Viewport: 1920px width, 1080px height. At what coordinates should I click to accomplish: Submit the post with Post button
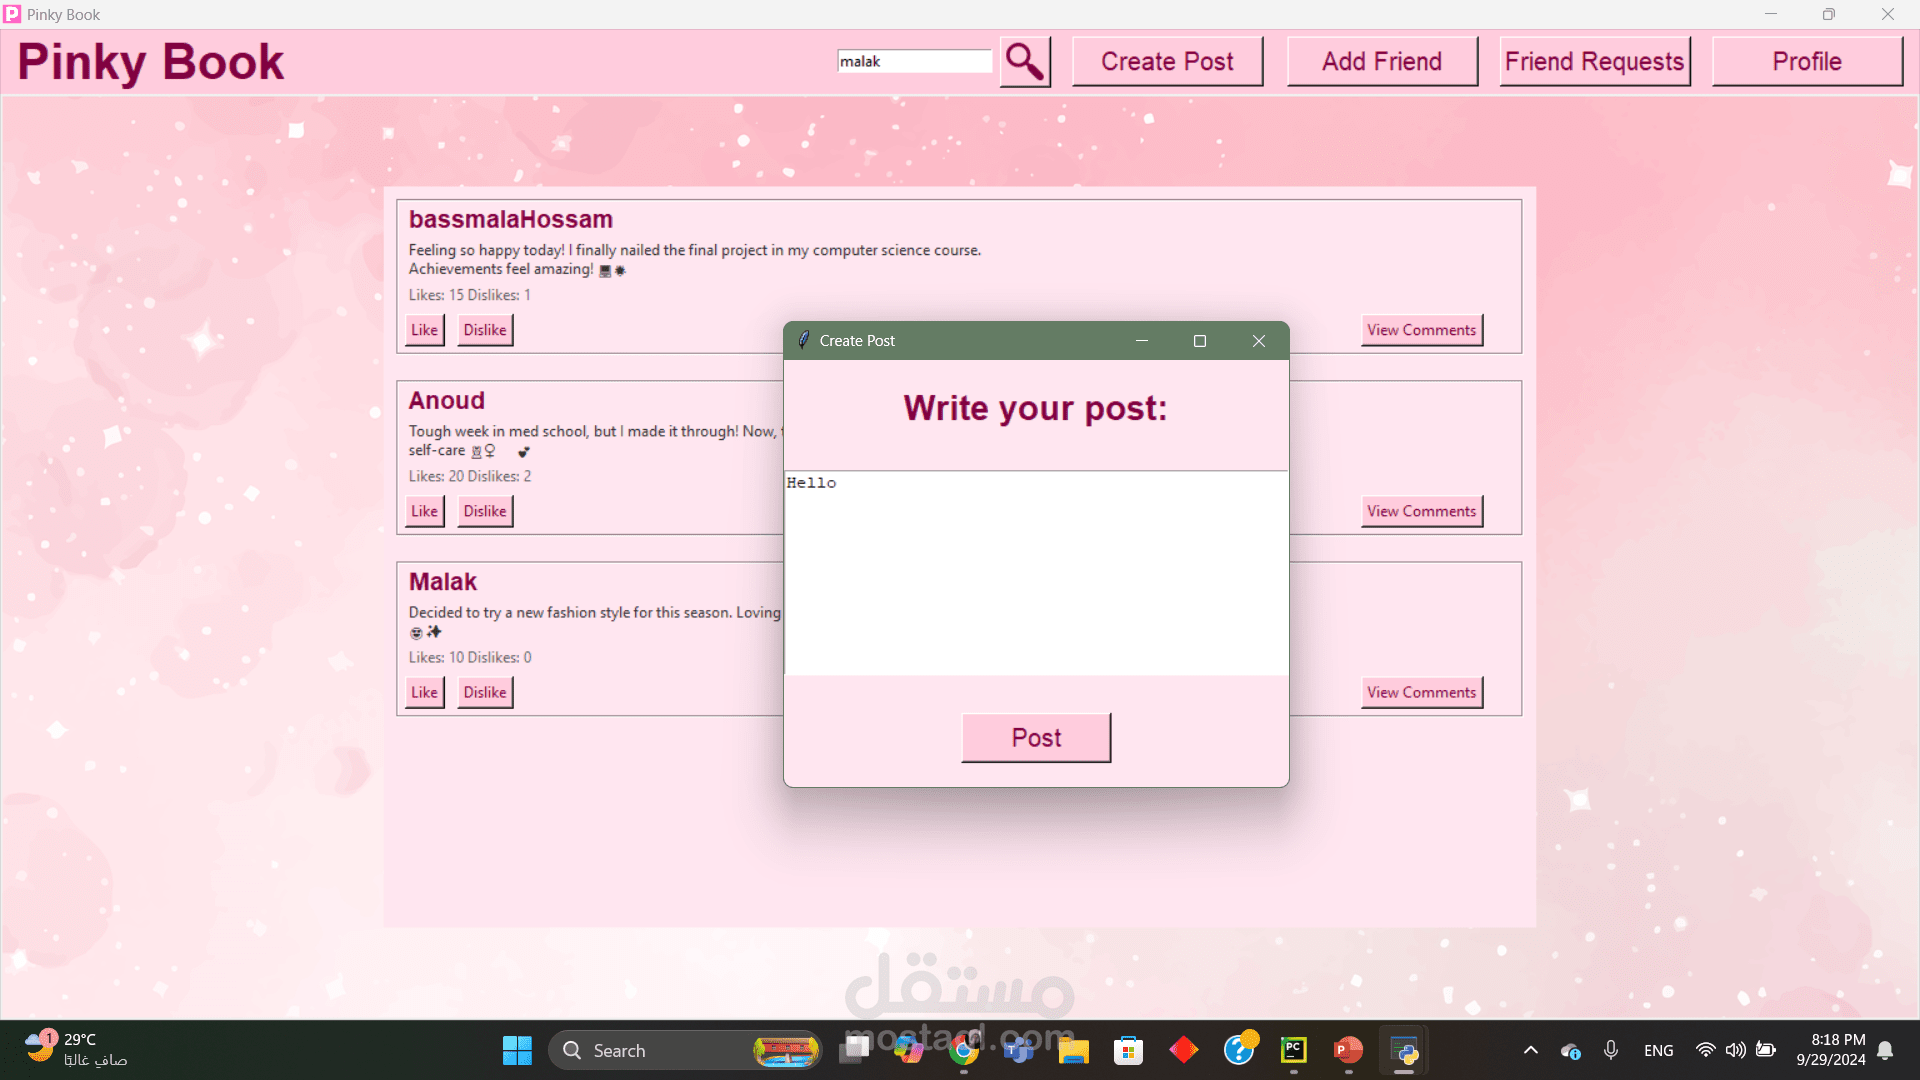[1036, 738]
